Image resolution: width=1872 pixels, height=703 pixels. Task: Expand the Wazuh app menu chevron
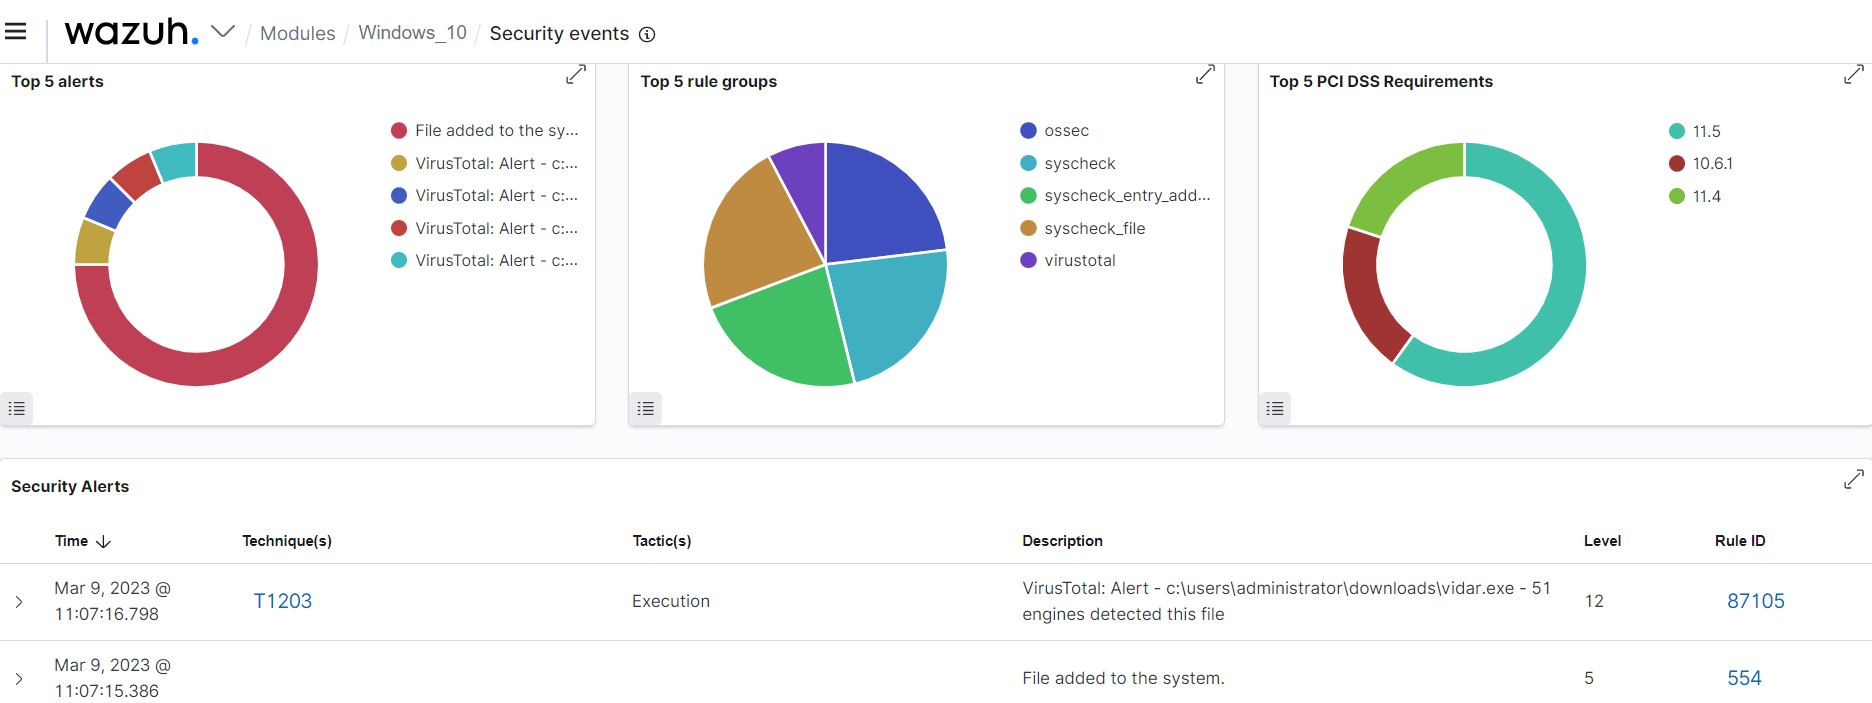pyautogui.click(x=223, y=32)
